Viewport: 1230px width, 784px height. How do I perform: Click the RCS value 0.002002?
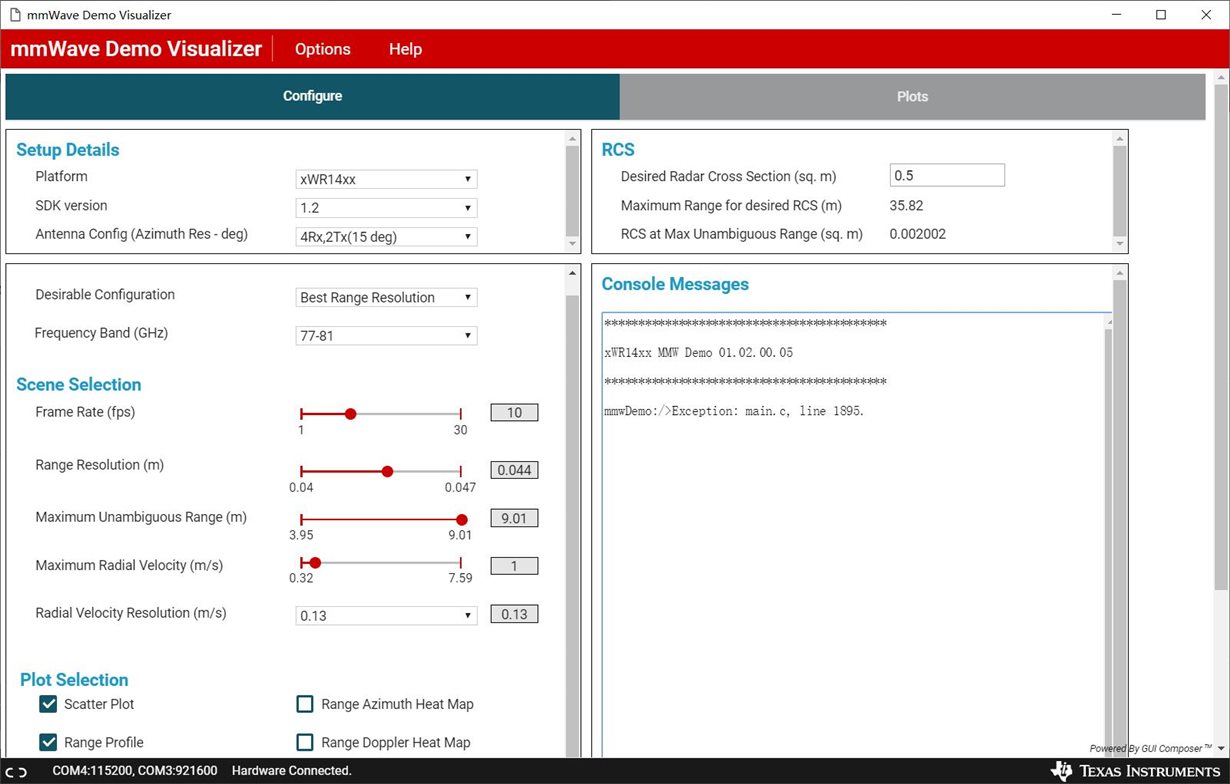click(x=918, y=234)
